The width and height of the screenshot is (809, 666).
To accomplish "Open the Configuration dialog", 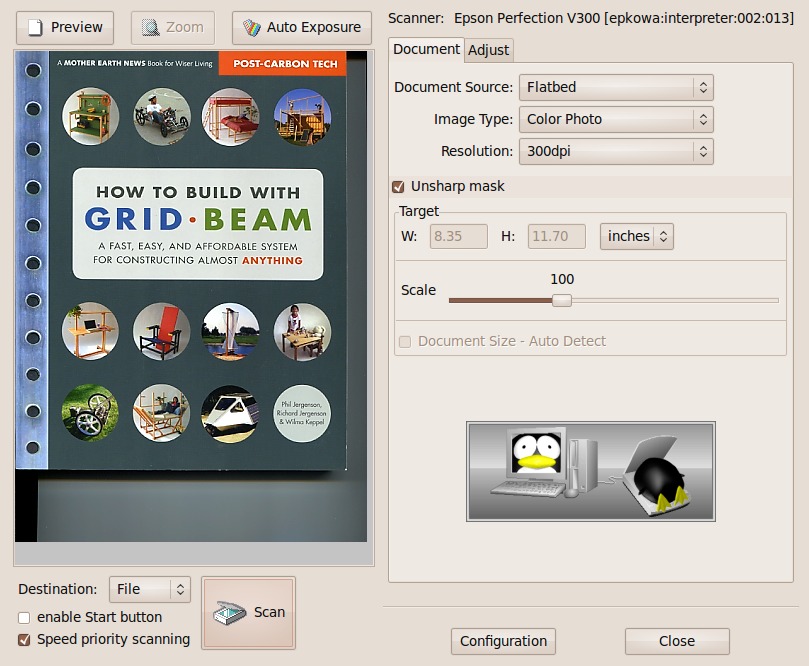I will click(504, 642).
